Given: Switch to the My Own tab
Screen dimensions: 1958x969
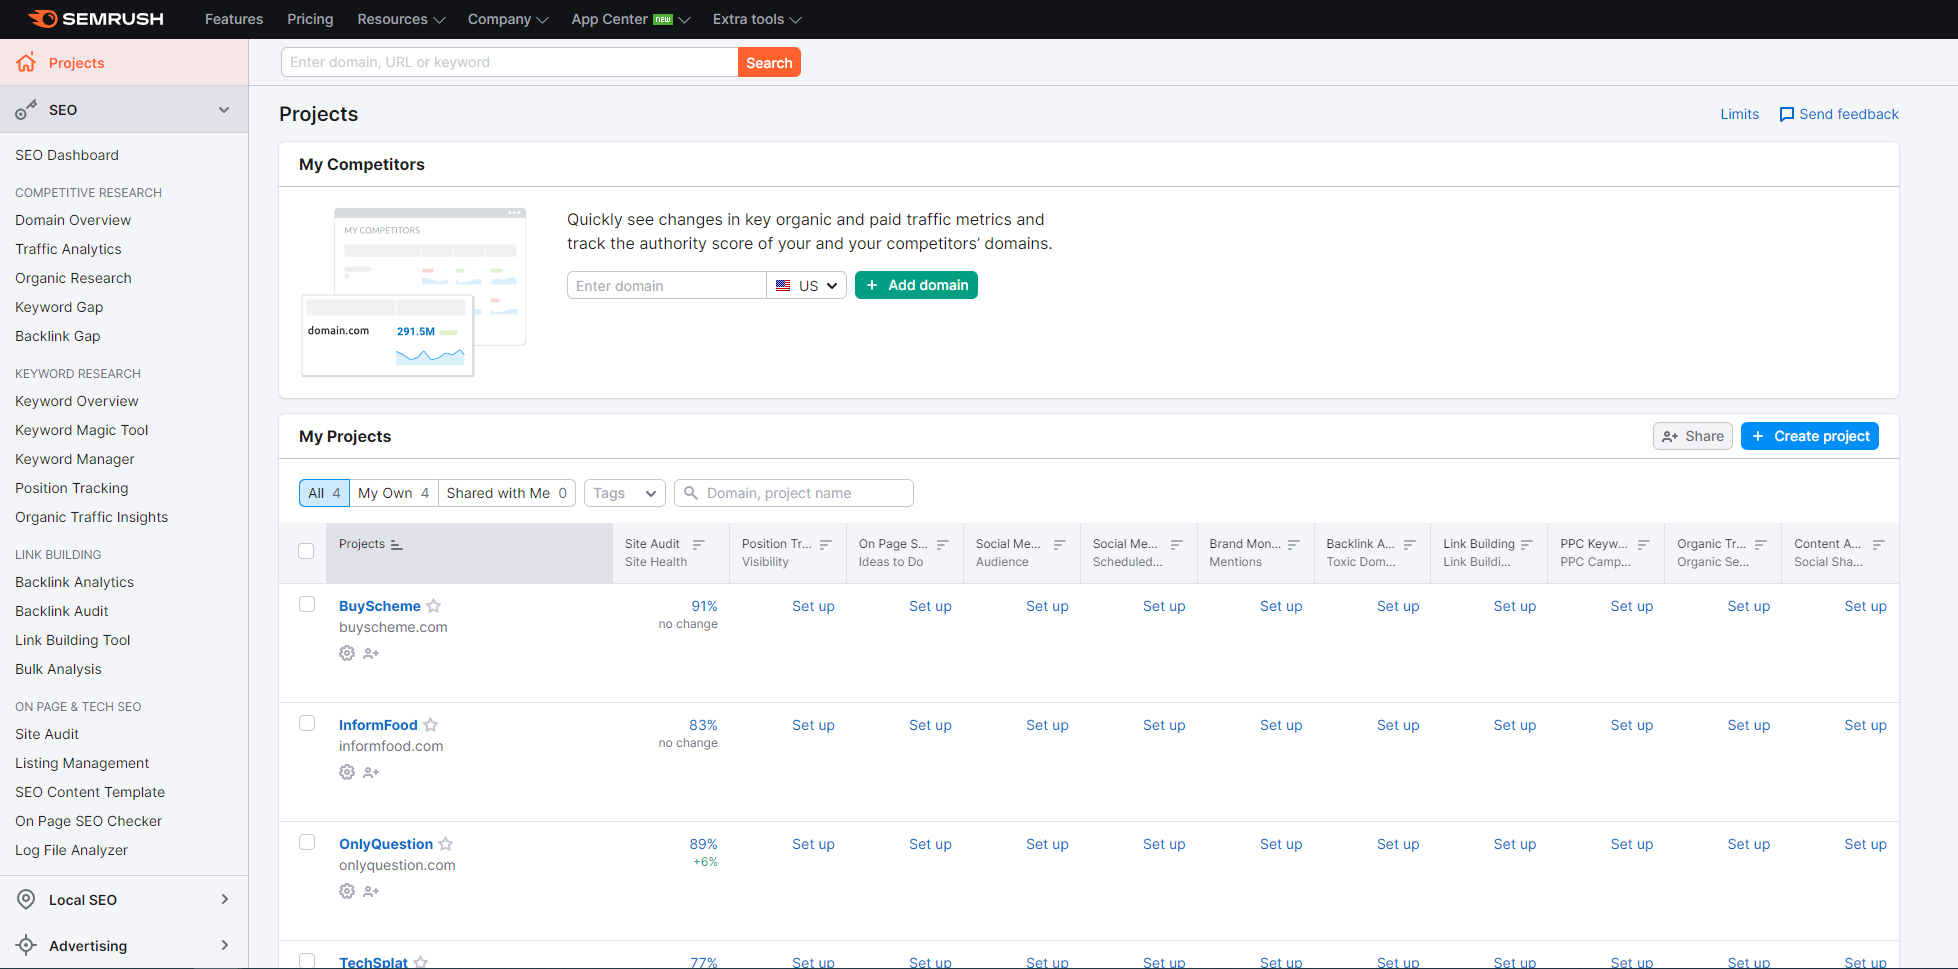Looking at the screenshot, I should tap(393, 493).
